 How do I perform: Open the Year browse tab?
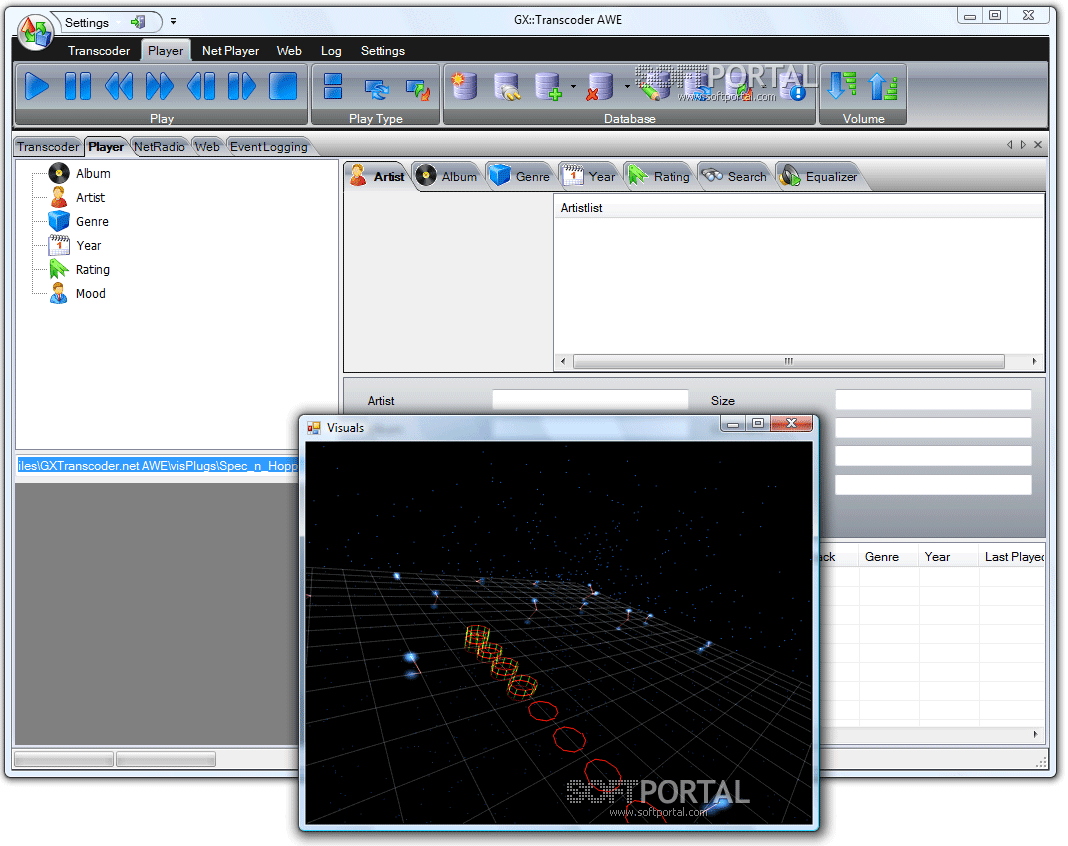click(588, 176)
